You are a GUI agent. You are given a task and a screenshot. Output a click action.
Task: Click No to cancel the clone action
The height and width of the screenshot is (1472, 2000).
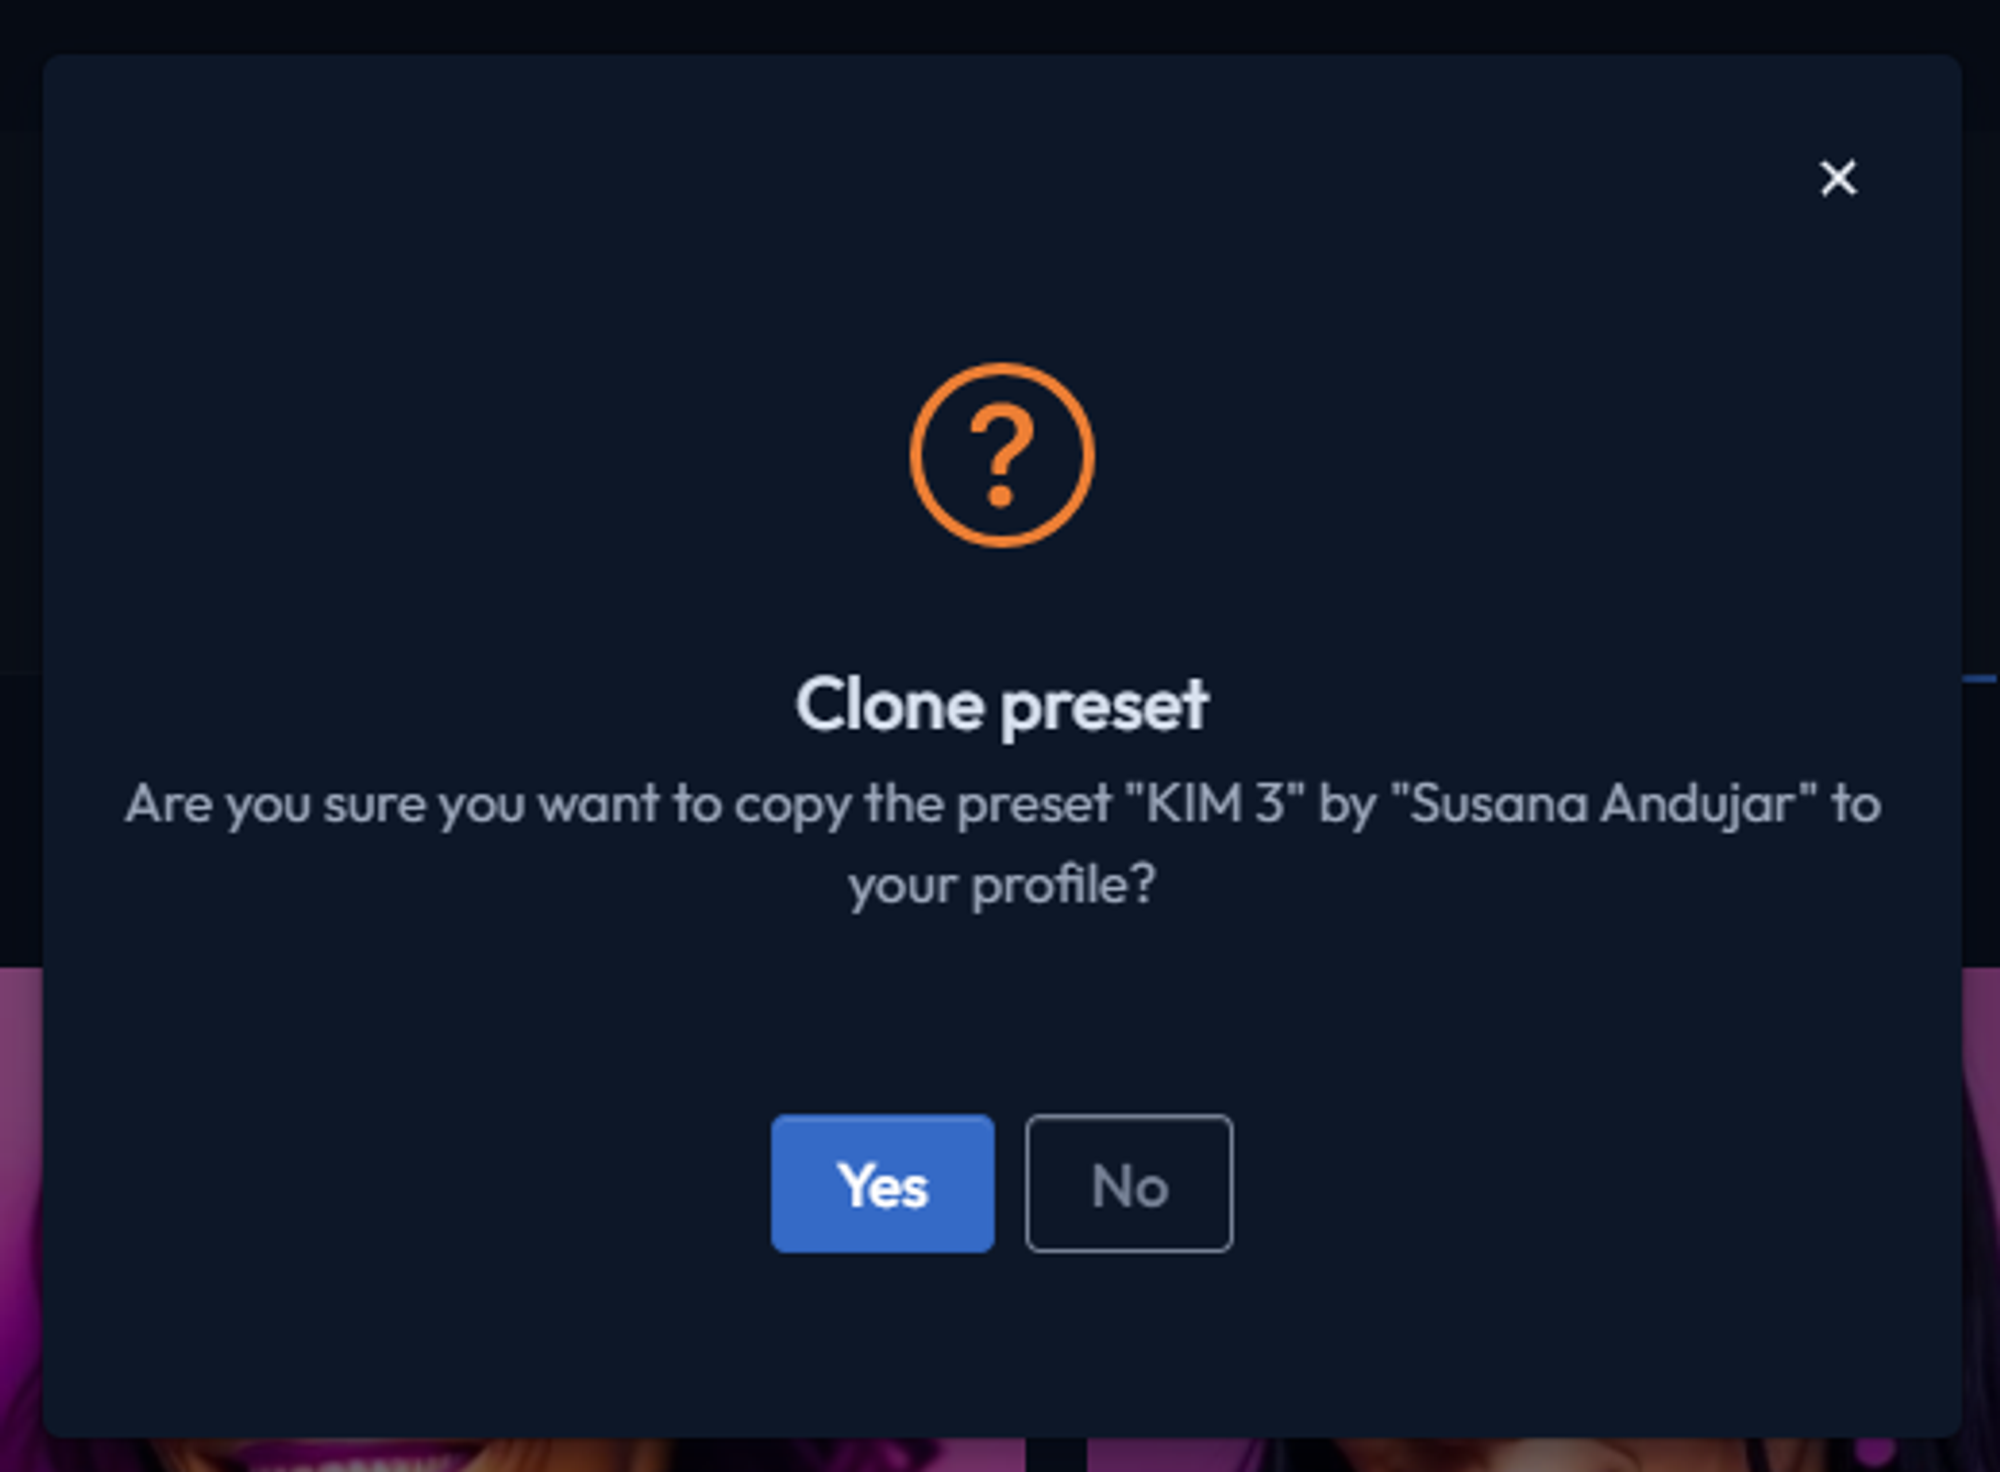[1128, 1186]
